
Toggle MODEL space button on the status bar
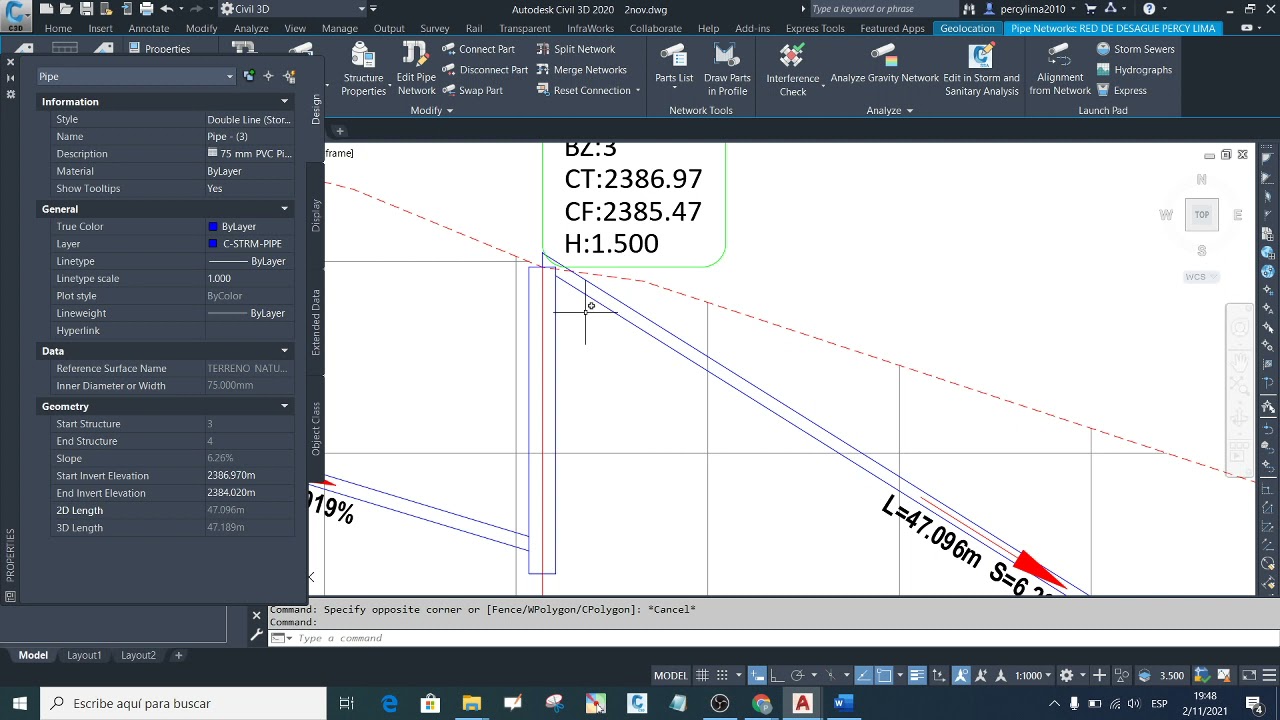point(670,676)
